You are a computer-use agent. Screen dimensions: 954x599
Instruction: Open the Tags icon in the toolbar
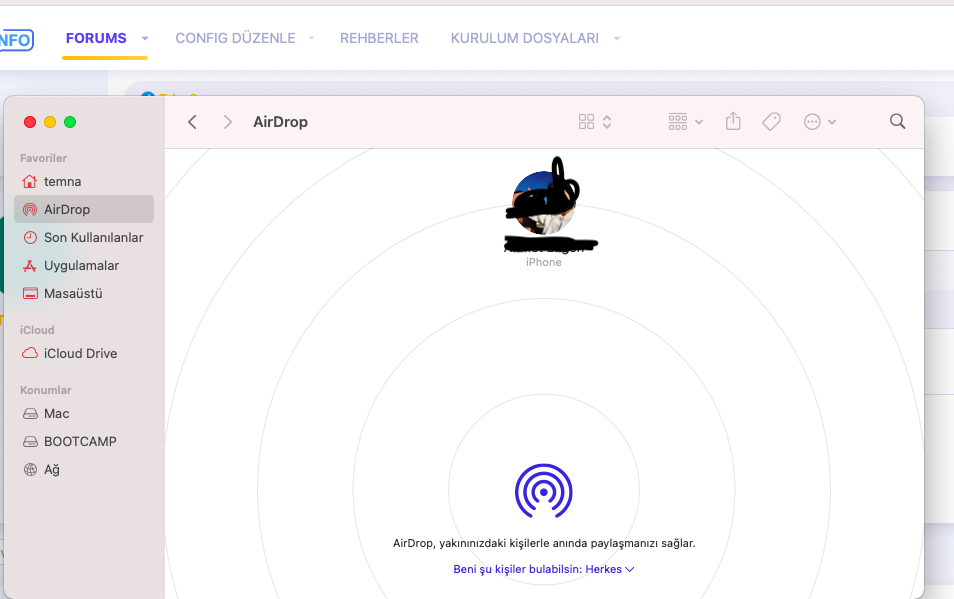point(771,121)
